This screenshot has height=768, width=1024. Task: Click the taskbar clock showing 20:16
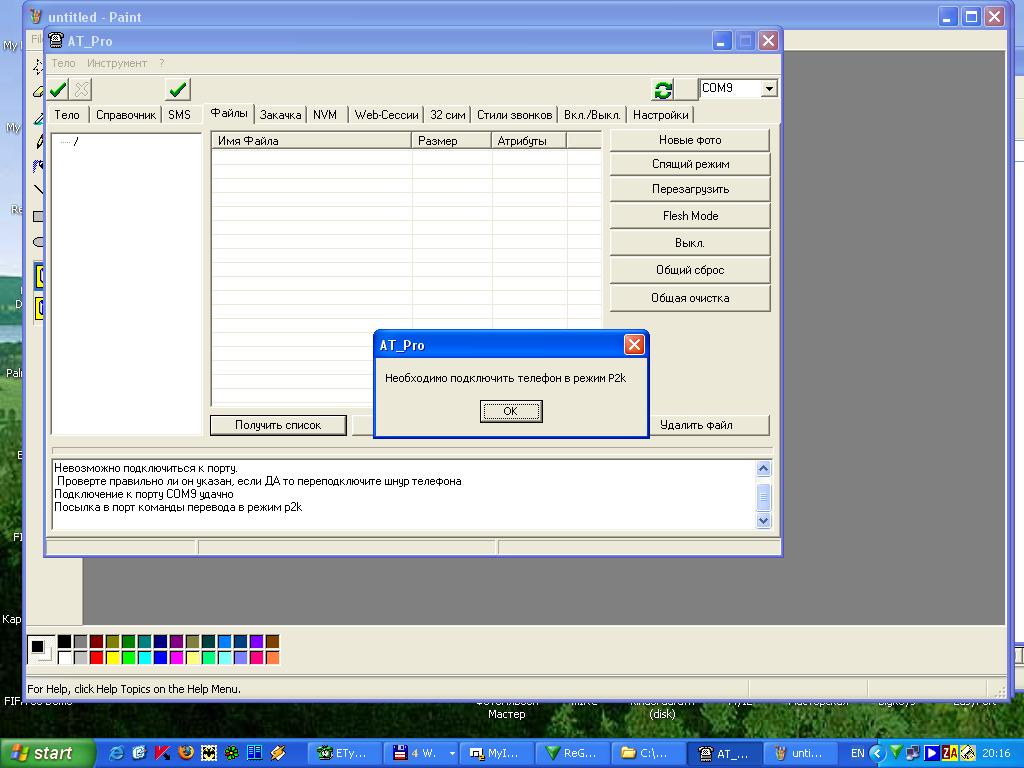(x=996, y=753)
